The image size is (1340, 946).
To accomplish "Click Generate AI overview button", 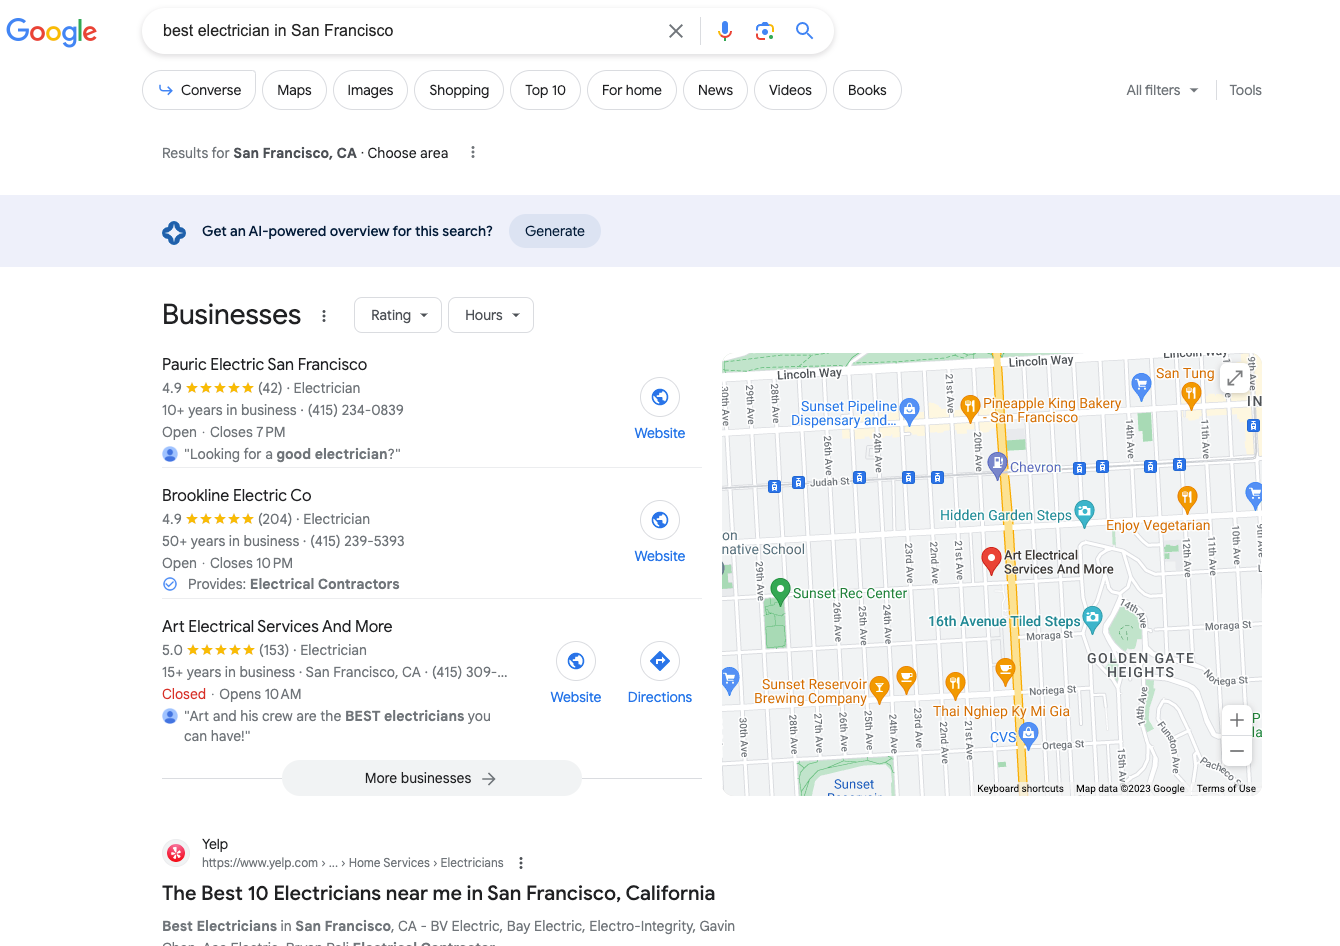I will [555, 231].
